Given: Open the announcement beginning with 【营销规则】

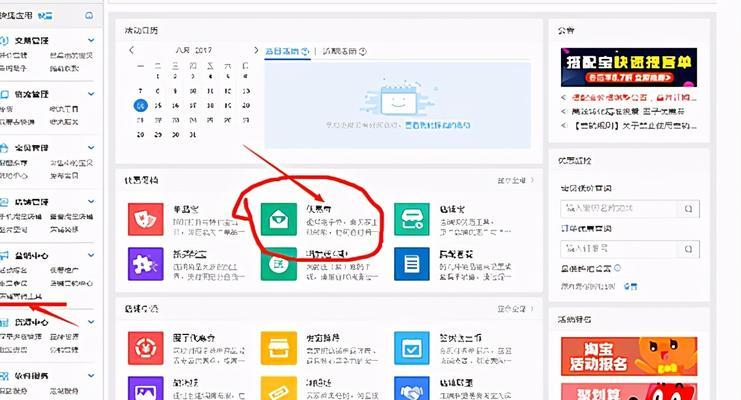Looking at the screenshot, I should 634,125.
